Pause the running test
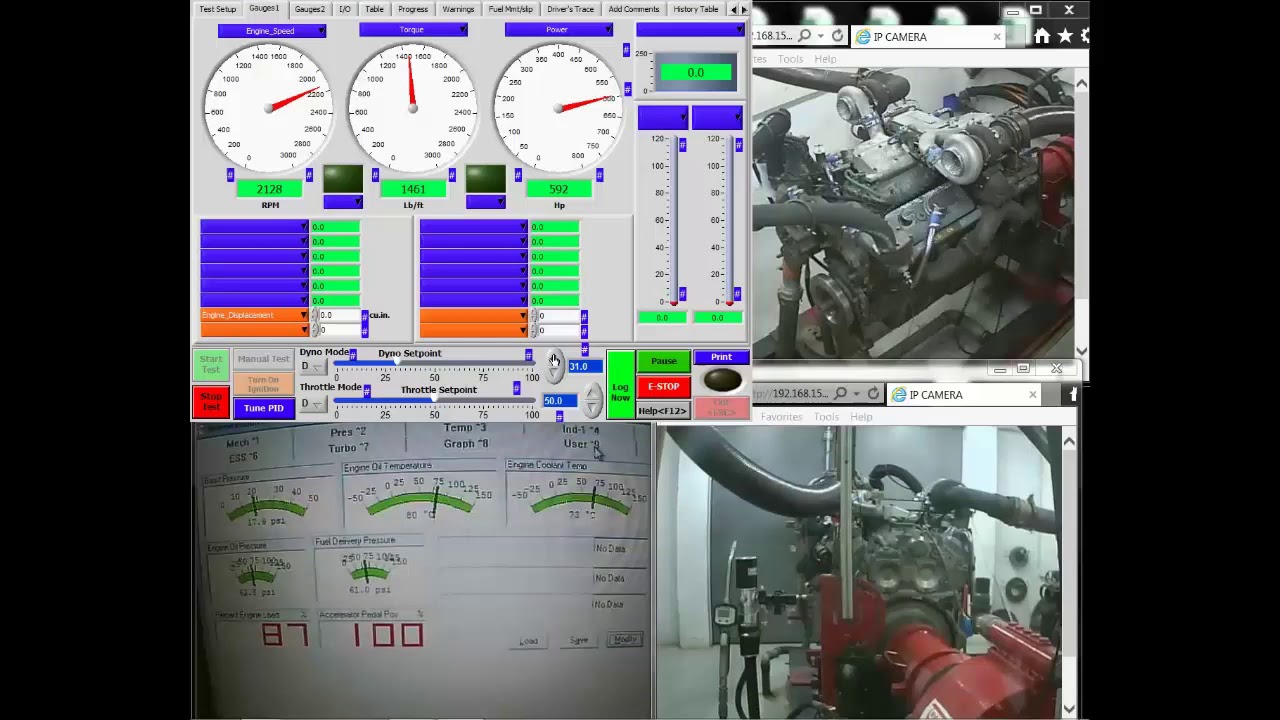The image size is (1280, 720). pyautogui.click(x=663, y=361)
